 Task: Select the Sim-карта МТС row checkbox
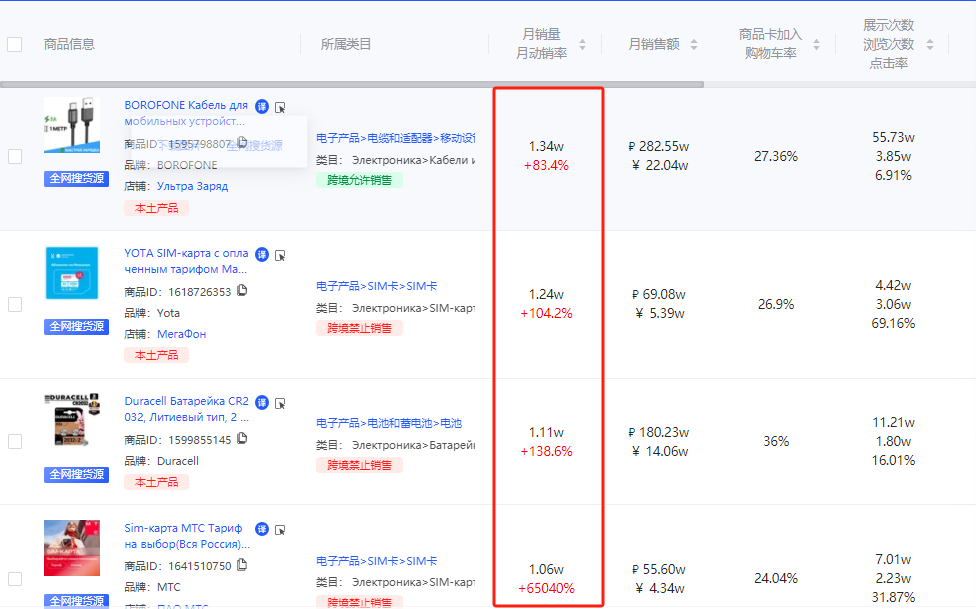15,578
